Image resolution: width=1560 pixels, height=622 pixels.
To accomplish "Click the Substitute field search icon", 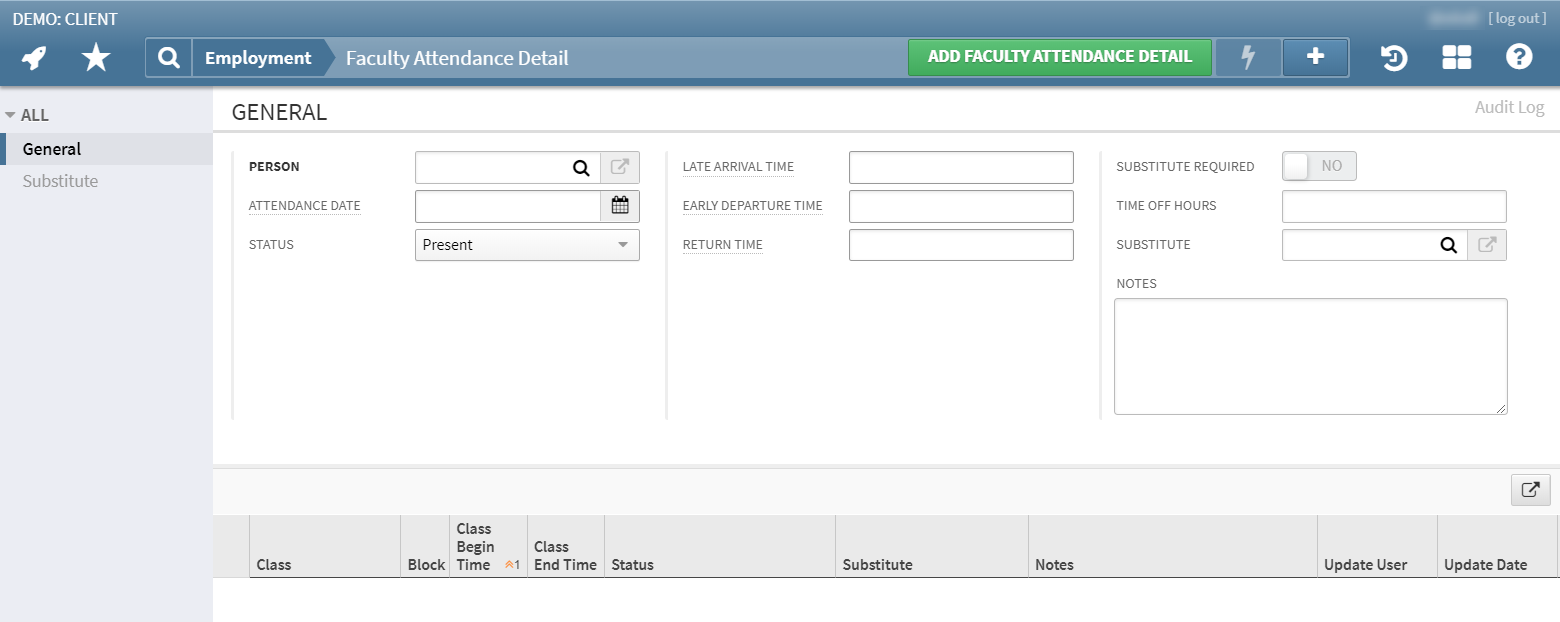I will [x=1449, y=245].
